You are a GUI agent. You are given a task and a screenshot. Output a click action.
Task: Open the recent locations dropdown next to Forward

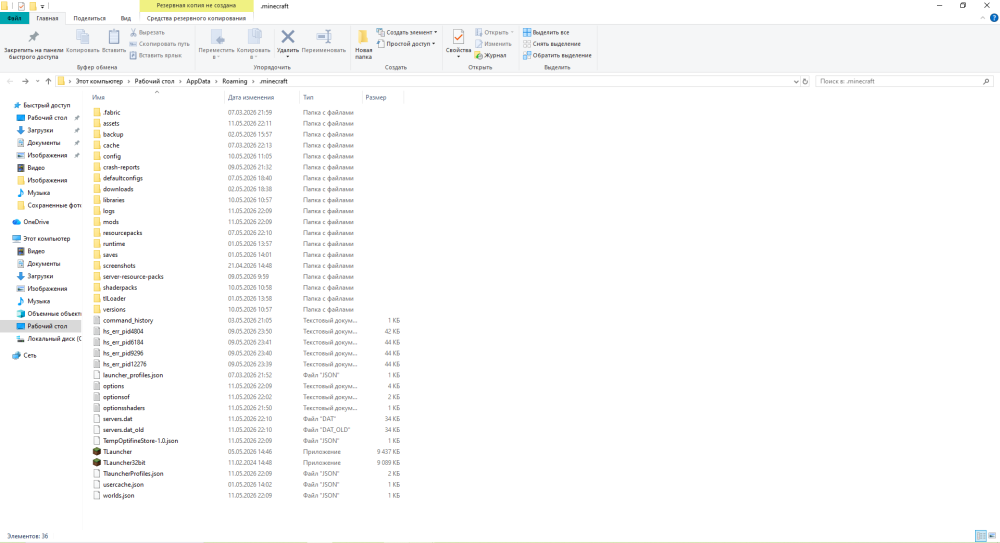tap(37, 82)
